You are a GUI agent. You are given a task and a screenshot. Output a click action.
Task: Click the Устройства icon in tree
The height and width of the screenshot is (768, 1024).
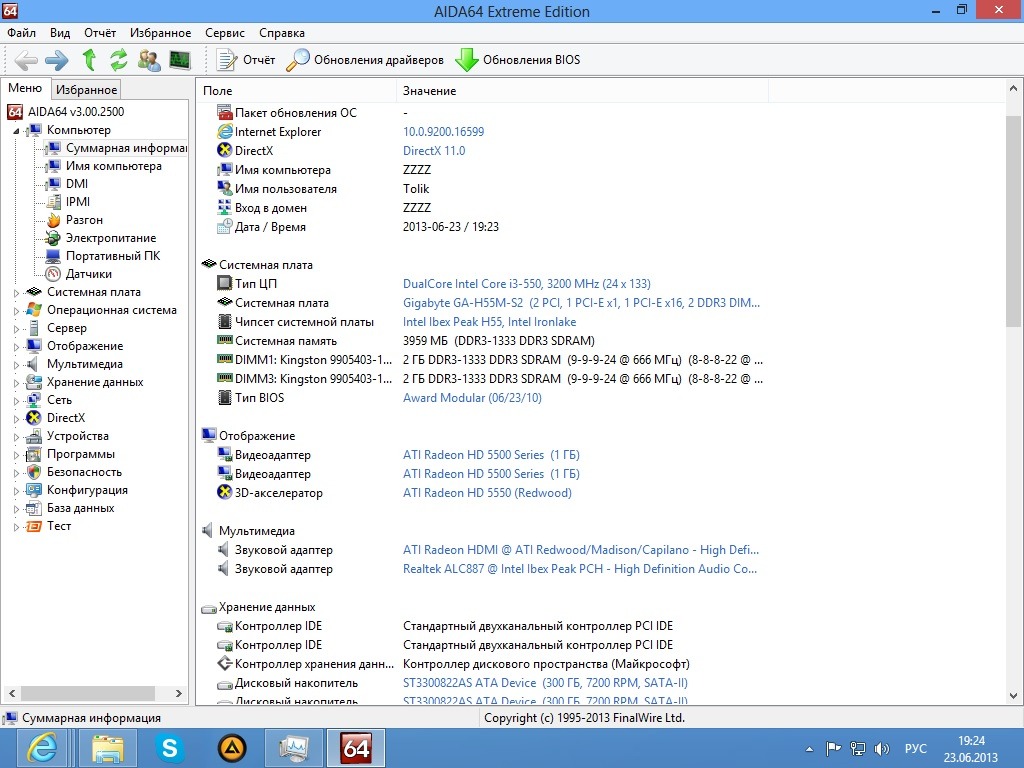pyautogui.click(x=34, y=436)
